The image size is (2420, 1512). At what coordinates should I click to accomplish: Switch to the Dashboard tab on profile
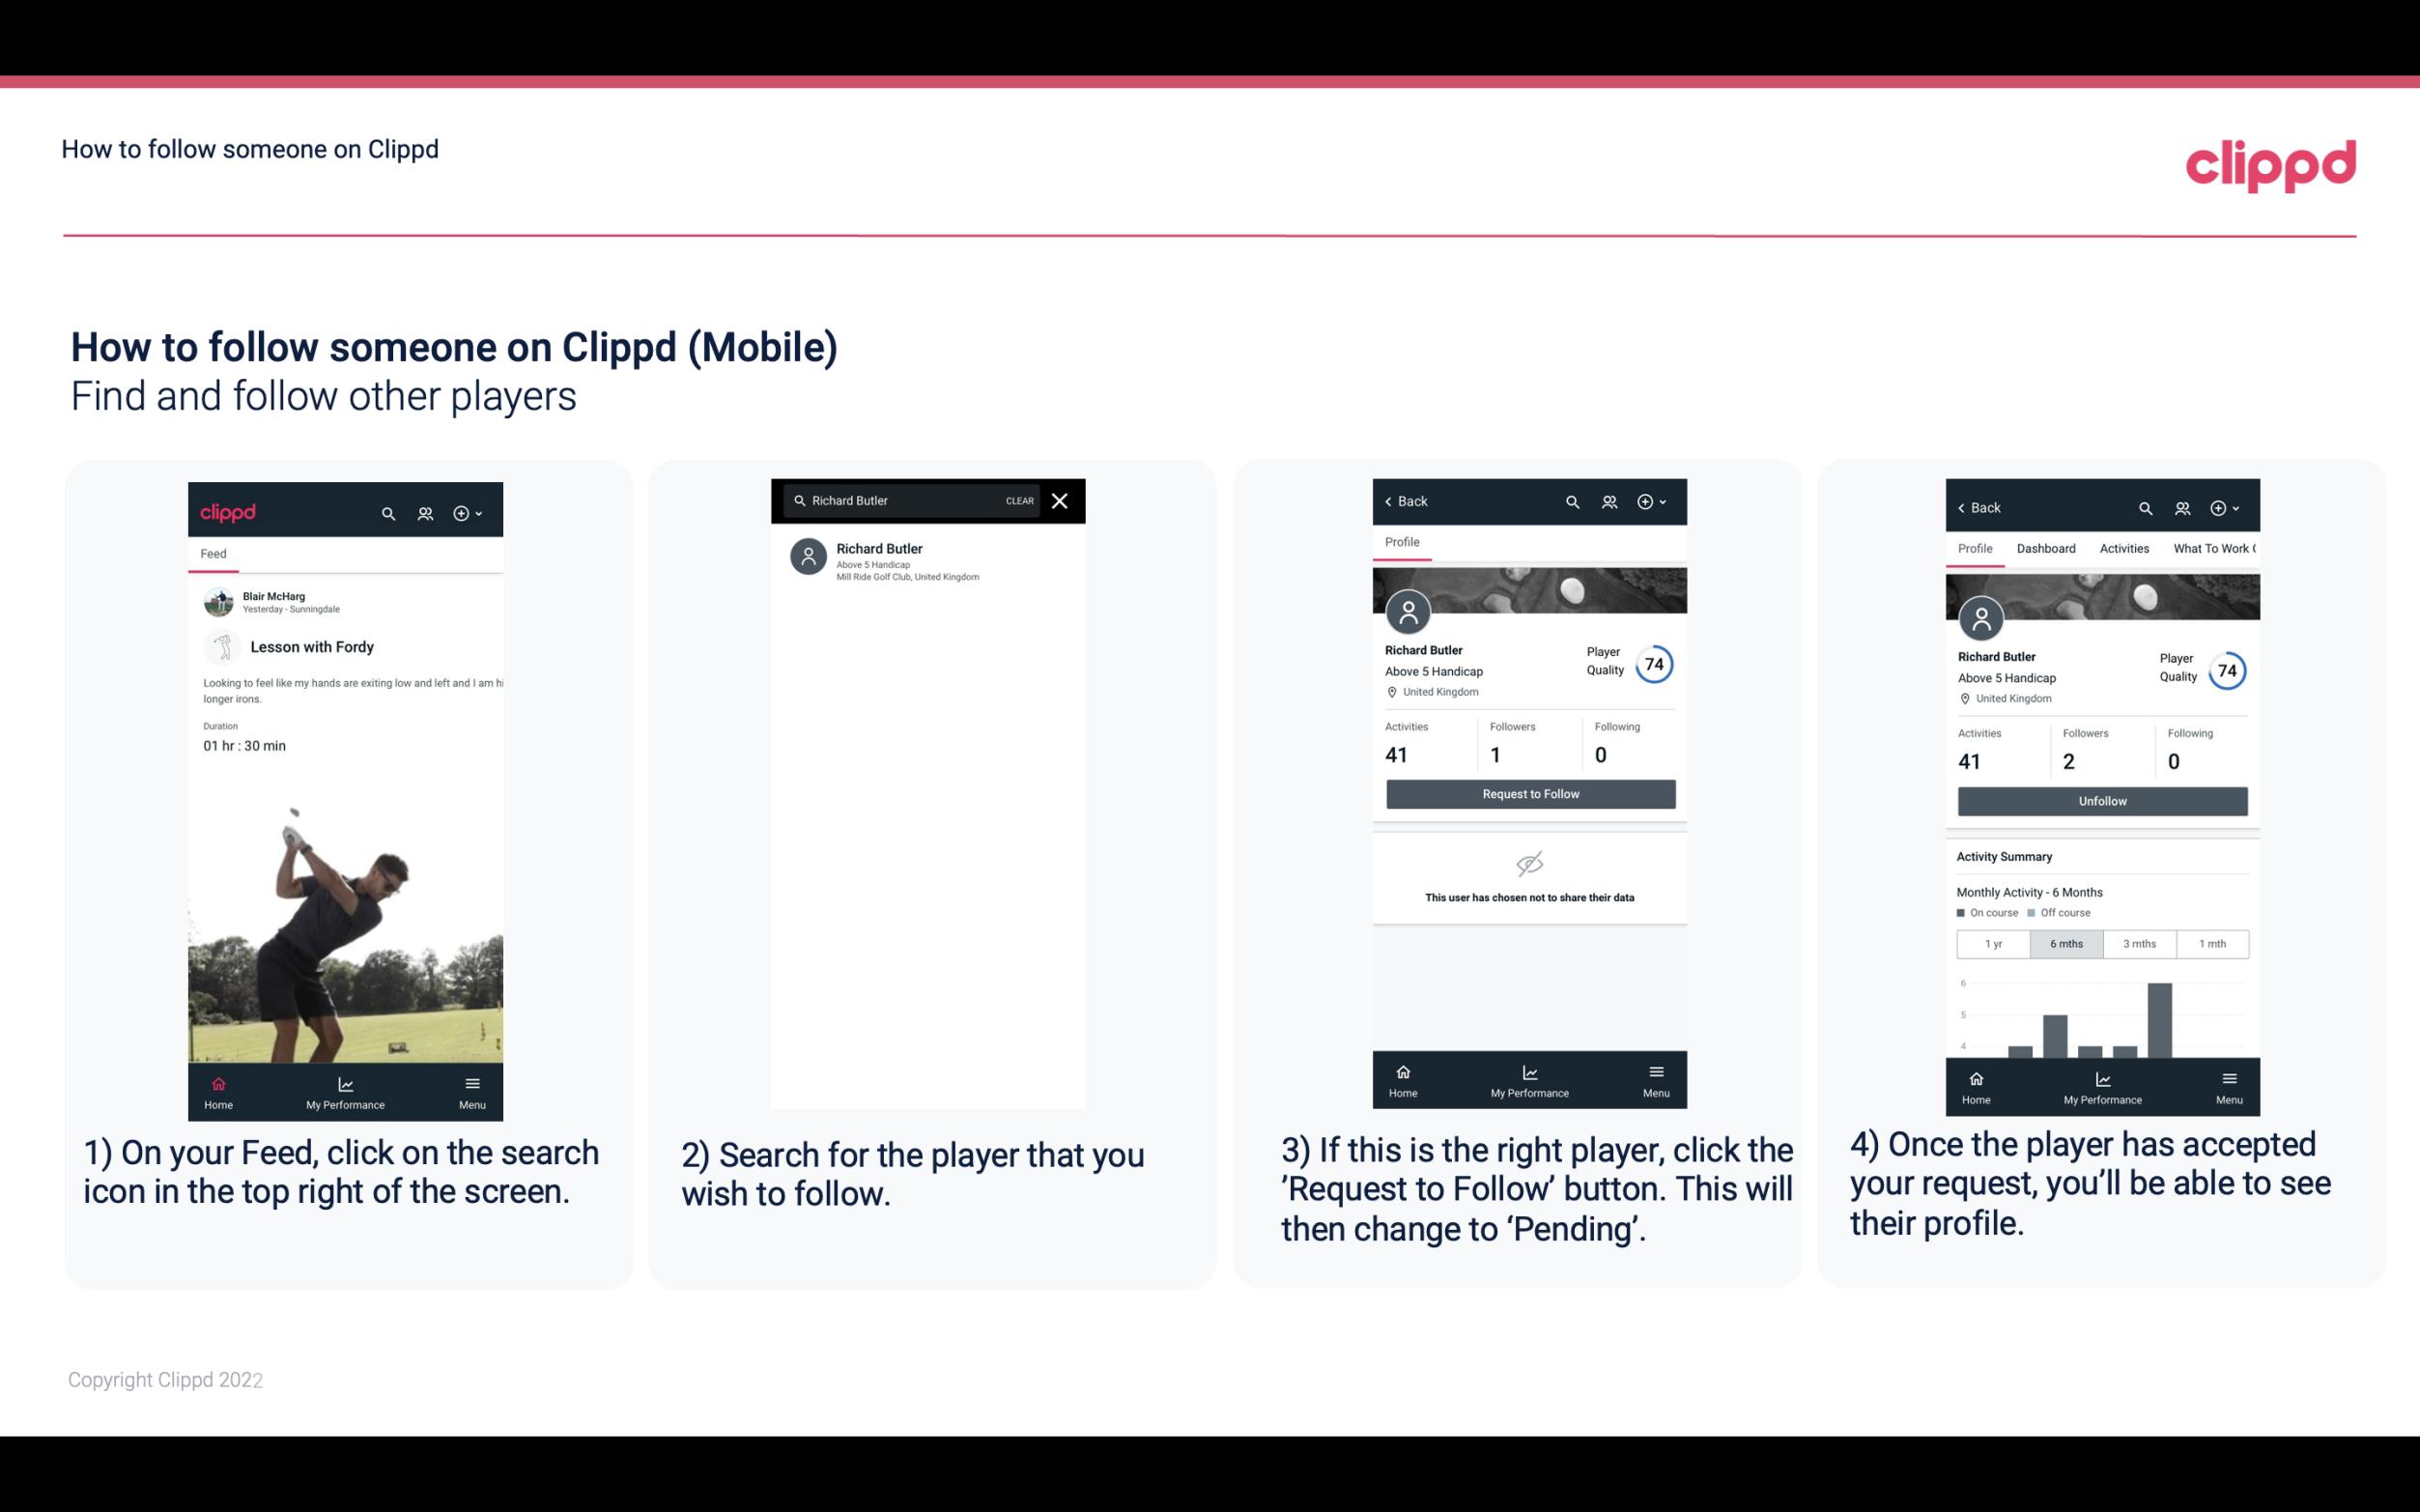click(x=2047, y=549)
